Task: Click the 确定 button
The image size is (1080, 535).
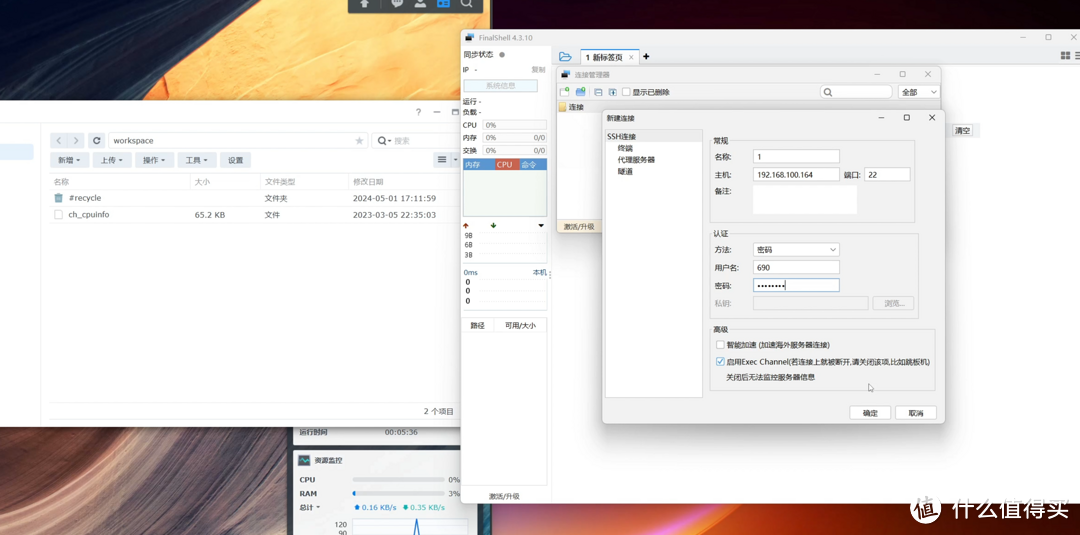Action: 869,413
